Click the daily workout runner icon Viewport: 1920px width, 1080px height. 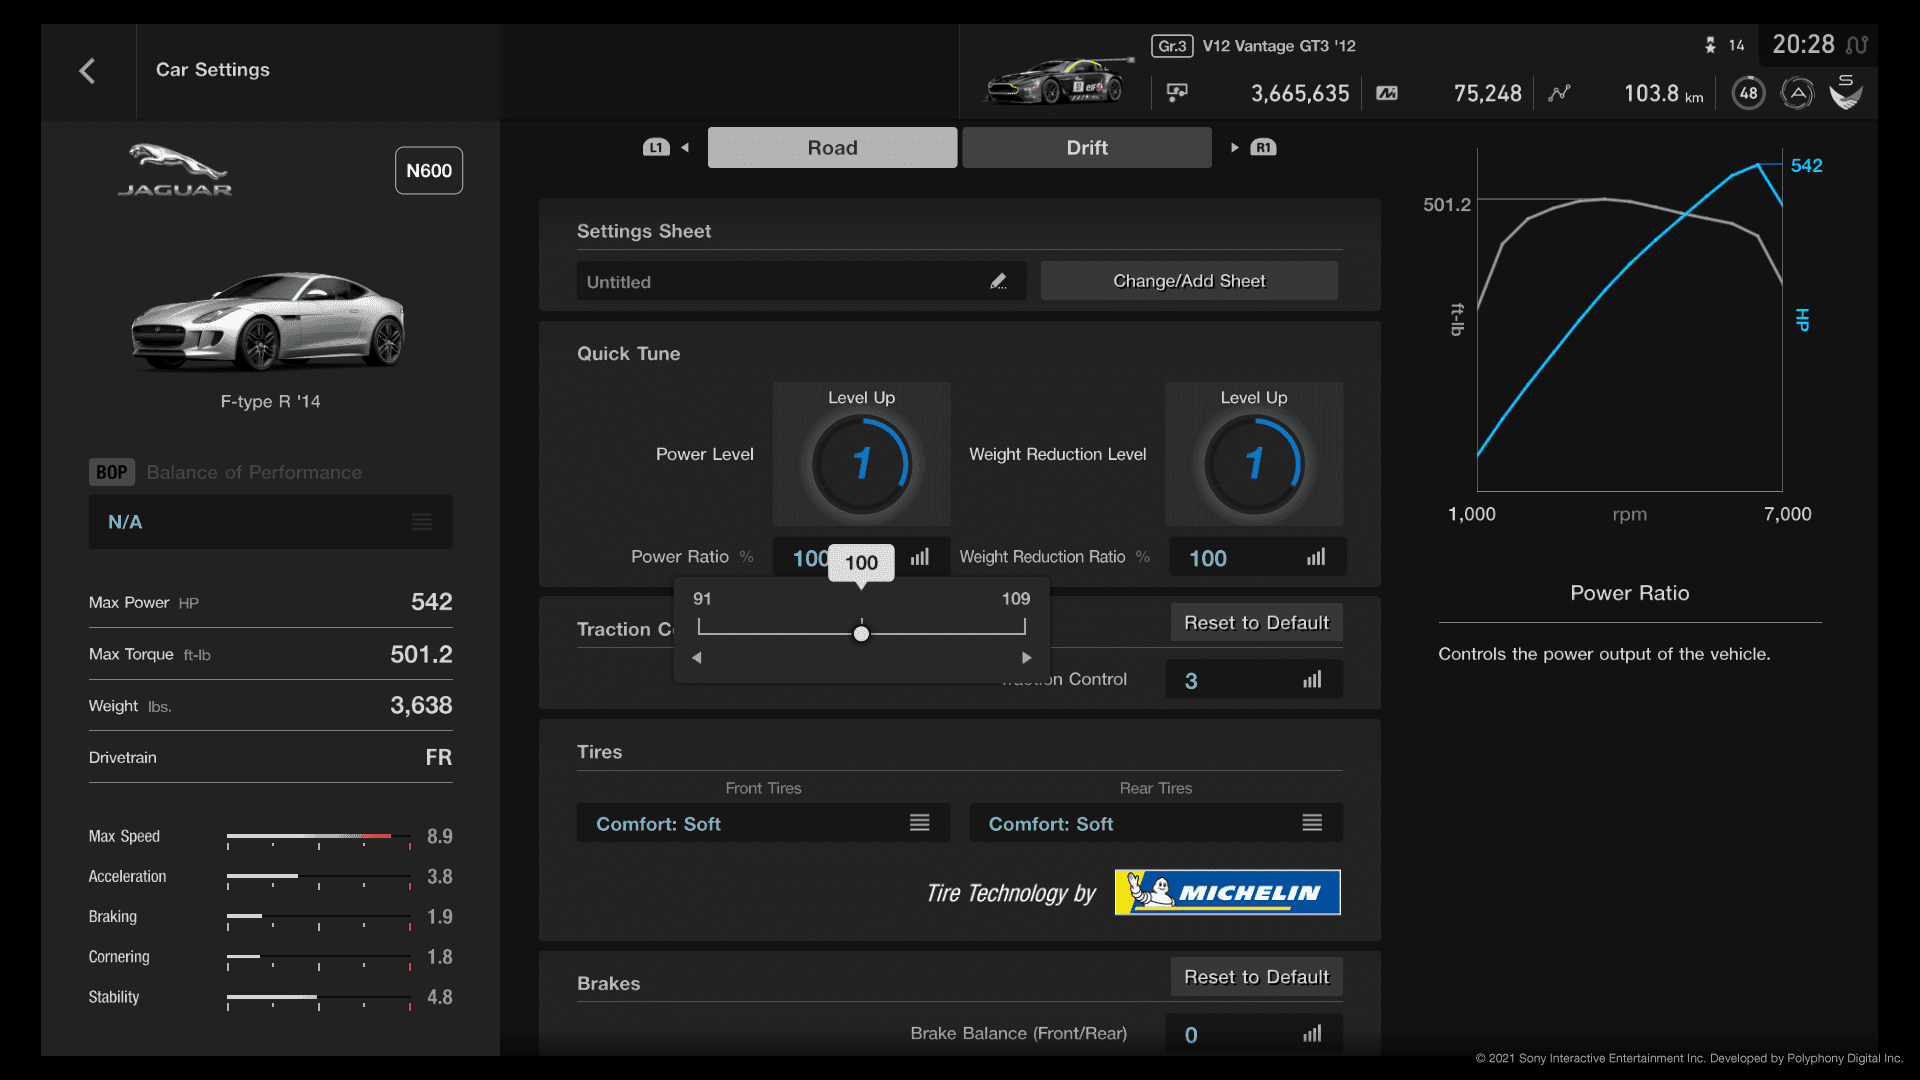click(x=1710, y=45)
